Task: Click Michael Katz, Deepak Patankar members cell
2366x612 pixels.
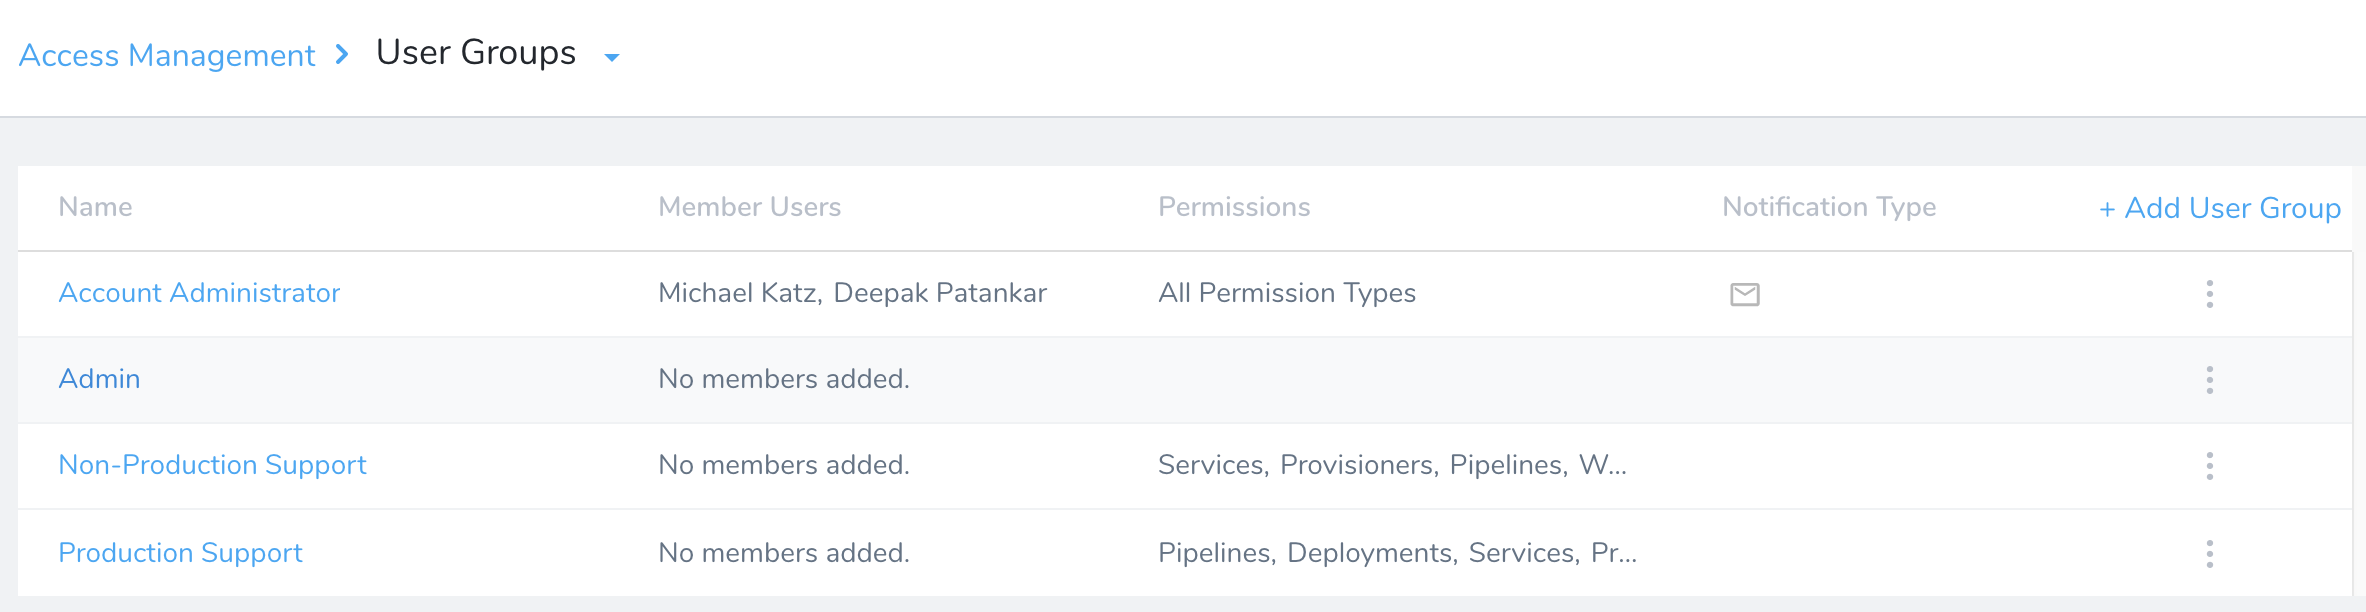Action: (852, 293)
